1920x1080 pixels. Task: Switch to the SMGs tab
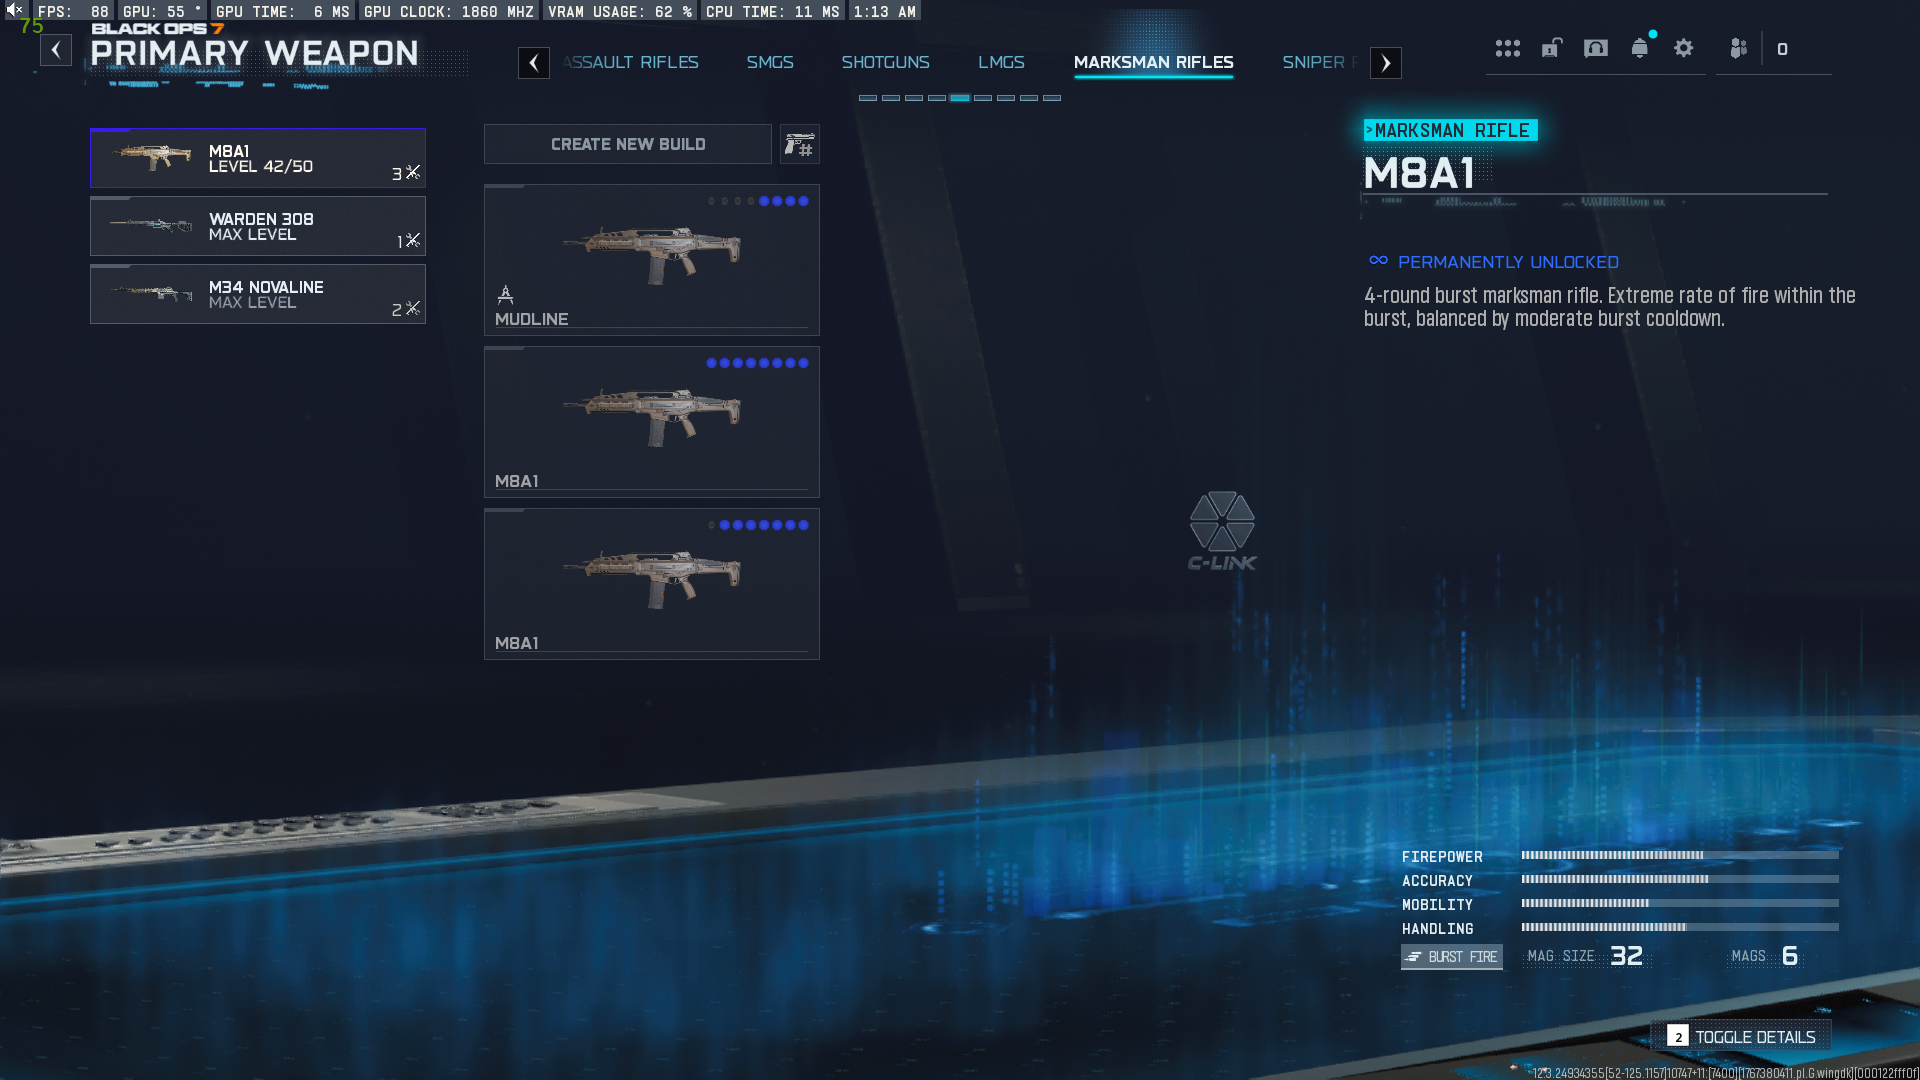770,62
